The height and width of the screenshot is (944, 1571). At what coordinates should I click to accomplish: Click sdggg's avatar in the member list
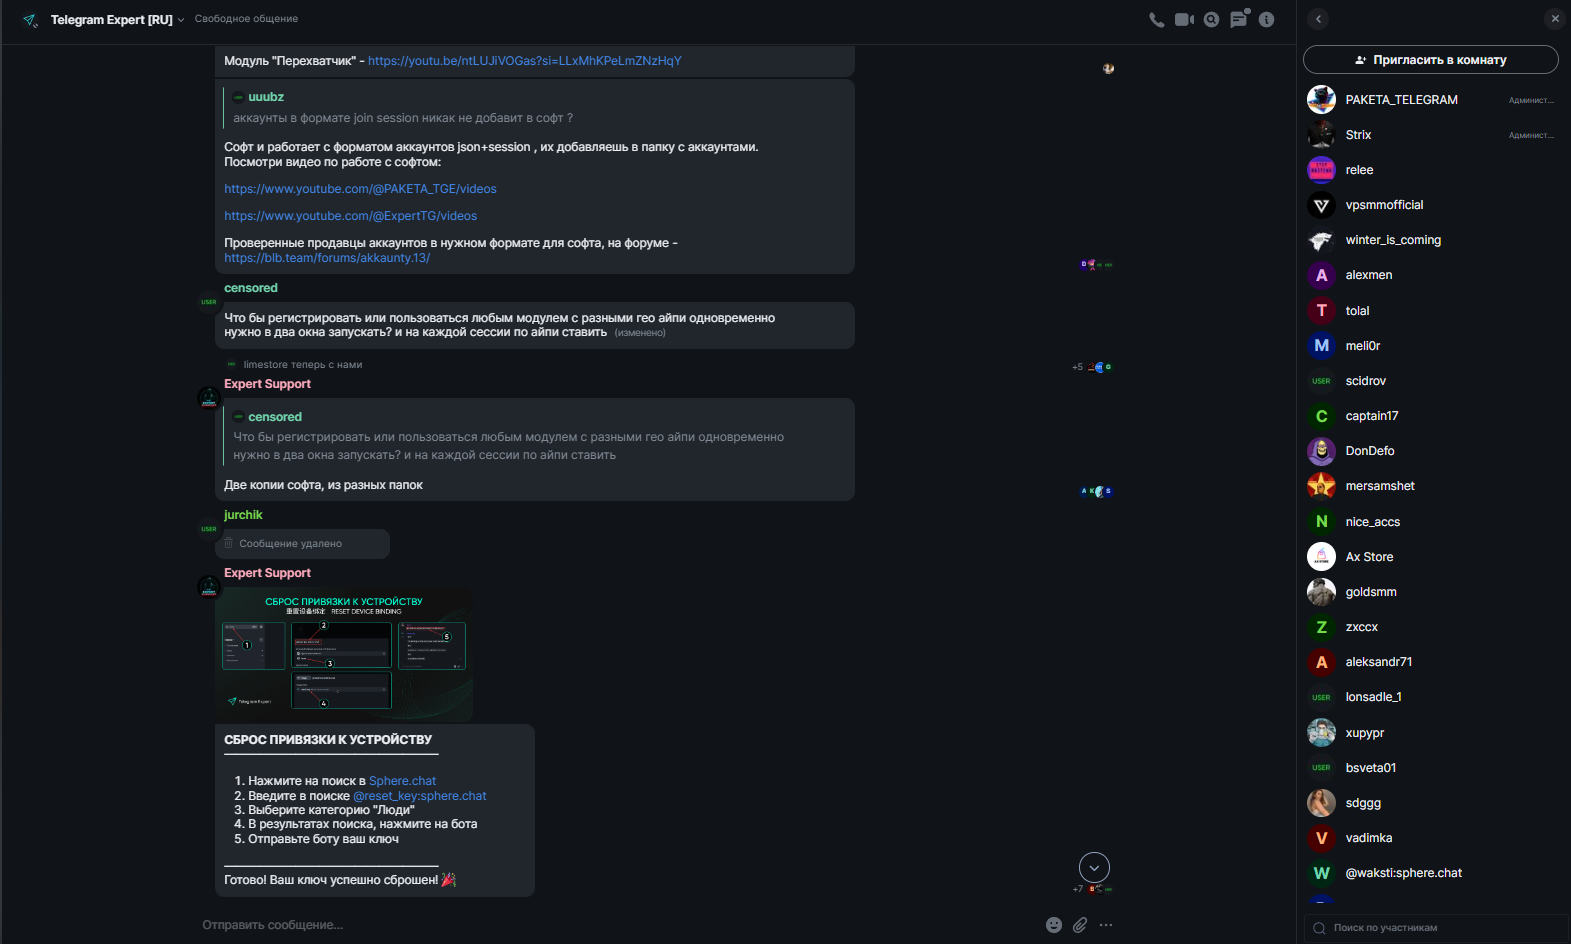[1321, 803]
